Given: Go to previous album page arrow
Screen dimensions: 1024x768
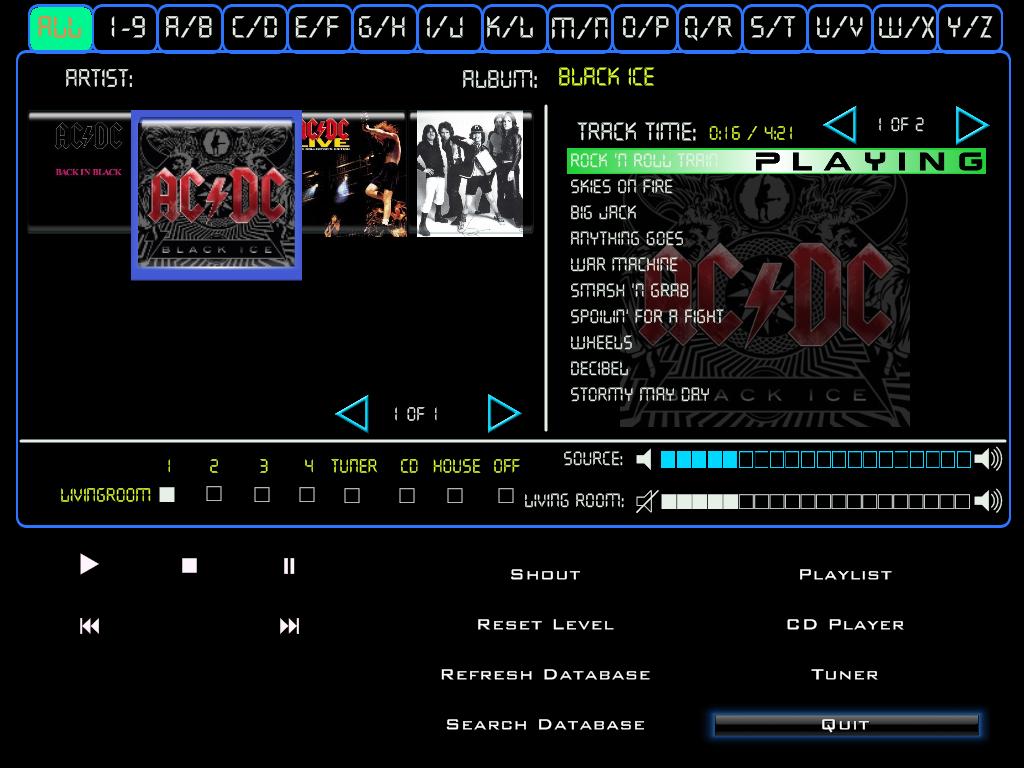Looking at the screenshot, I should click(x=352, y=413).
